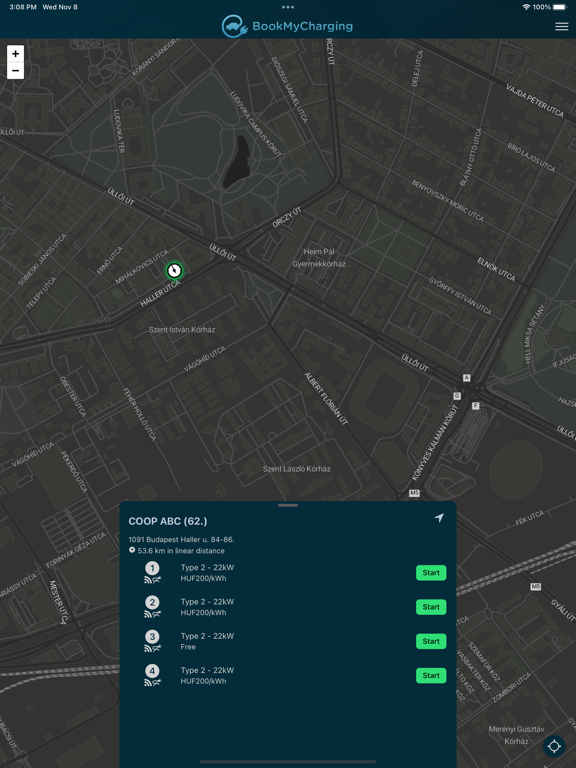Tap the distance pin icon beside 53.6 km
Viewport: 576px width, 768px height.
point(132,551)
